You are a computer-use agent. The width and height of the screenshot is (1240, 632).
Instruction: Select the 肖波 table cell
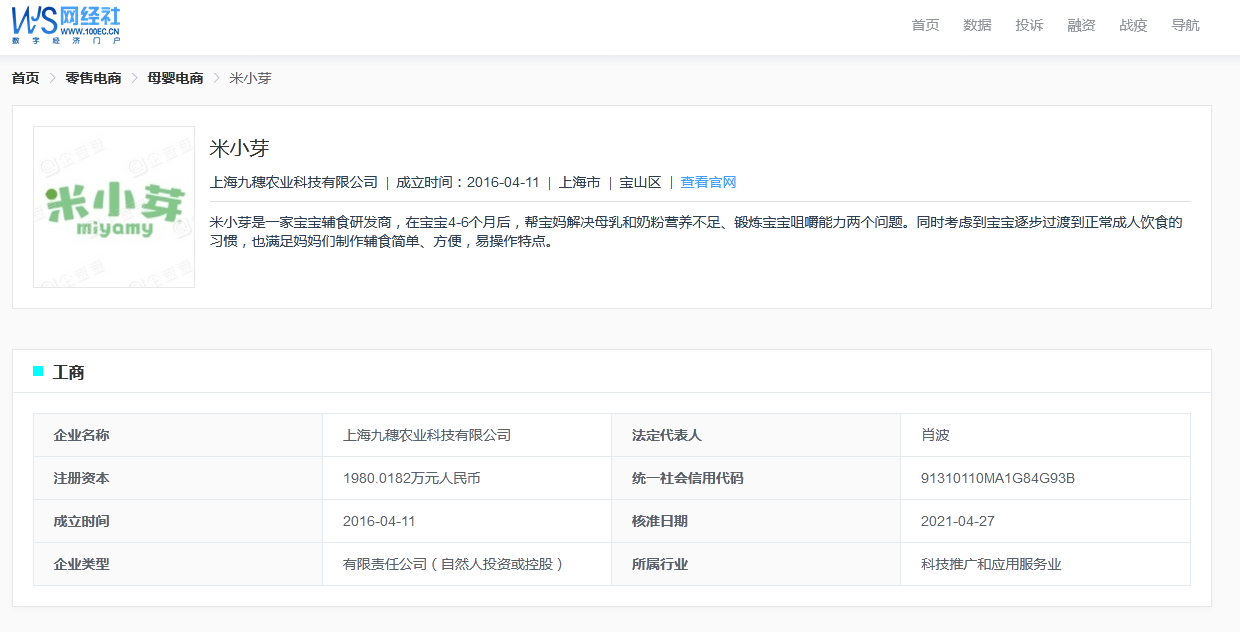1045,435
